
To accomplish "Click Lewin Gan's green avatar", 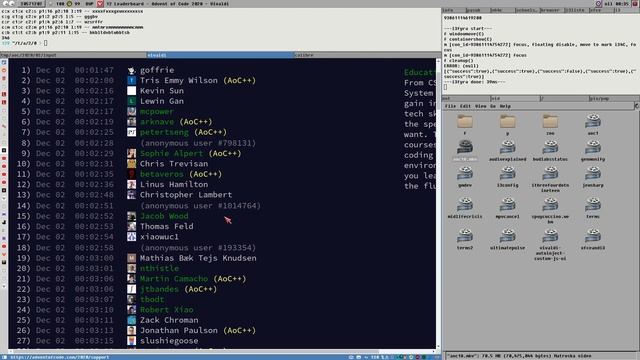I will 131,101.
